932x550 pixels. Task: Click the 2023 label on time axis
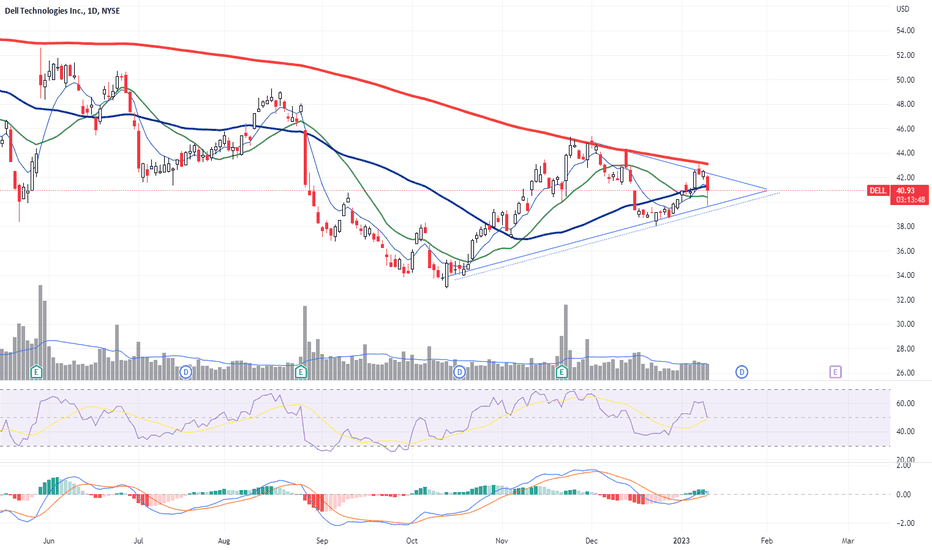(681, 541)
